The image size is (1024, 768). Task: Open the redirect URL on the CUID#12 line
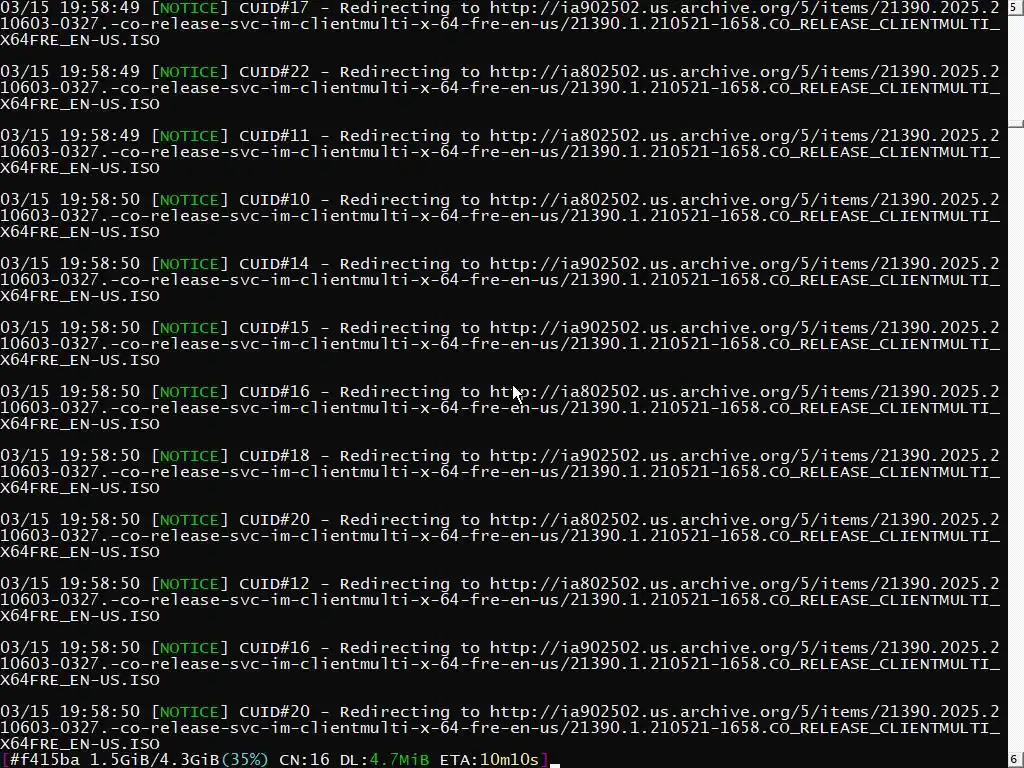click(744, 584)
